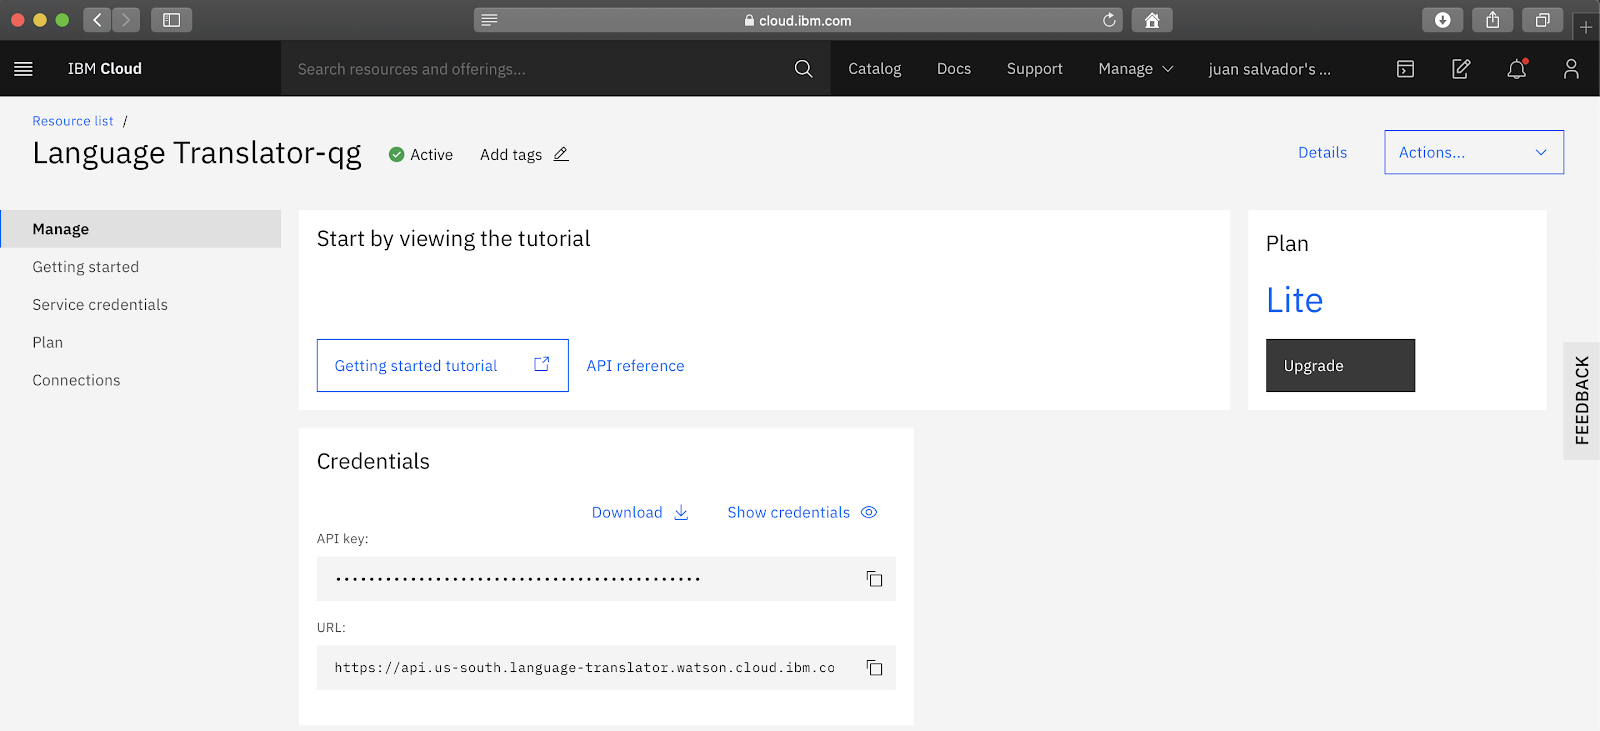Go back with the Safari back arrow

(97, 20)
